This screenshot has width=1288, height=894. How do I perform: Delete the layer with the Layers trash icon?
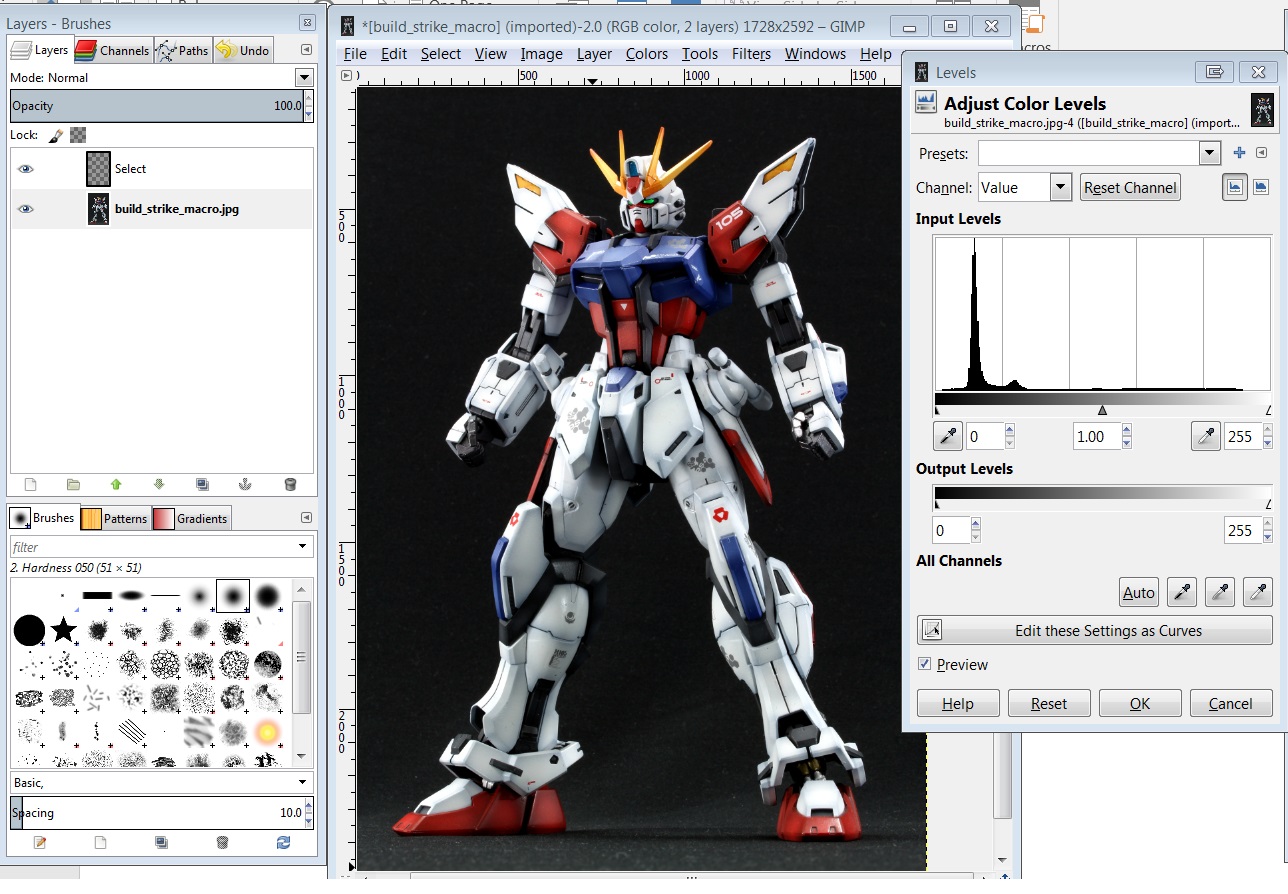pyautogui.click(x=290, y=484)
